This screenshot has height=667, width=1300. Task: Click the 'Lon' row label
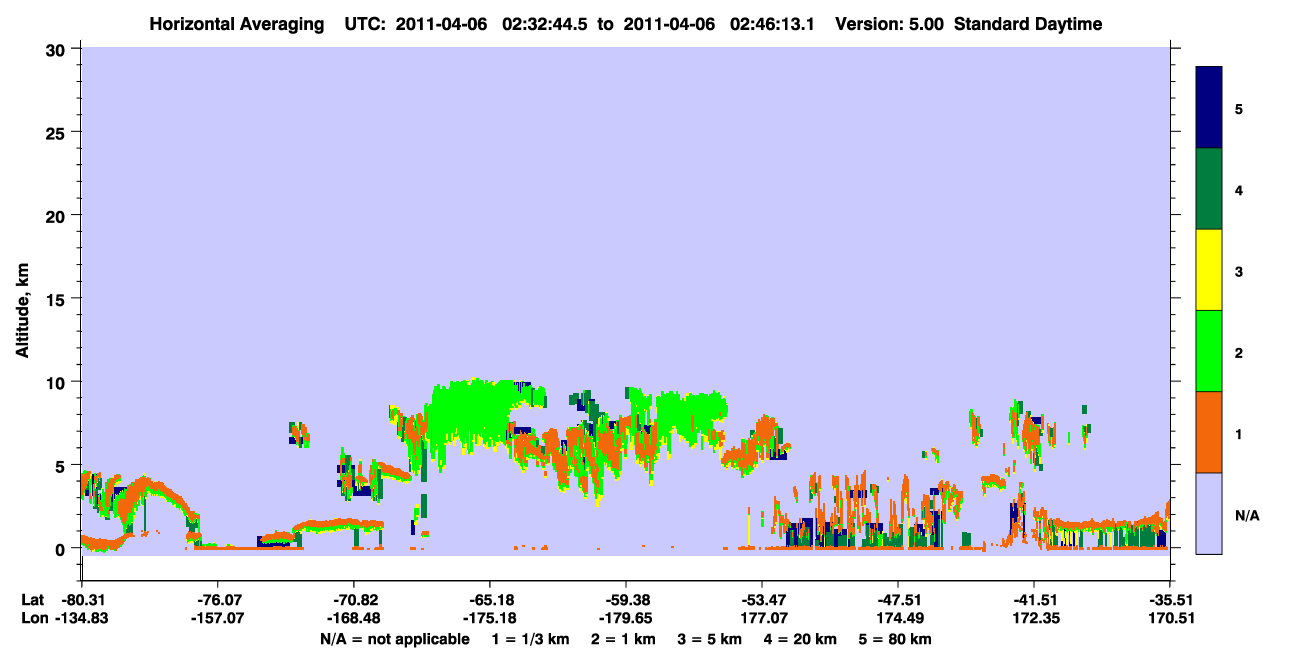[x=33, y=618]
